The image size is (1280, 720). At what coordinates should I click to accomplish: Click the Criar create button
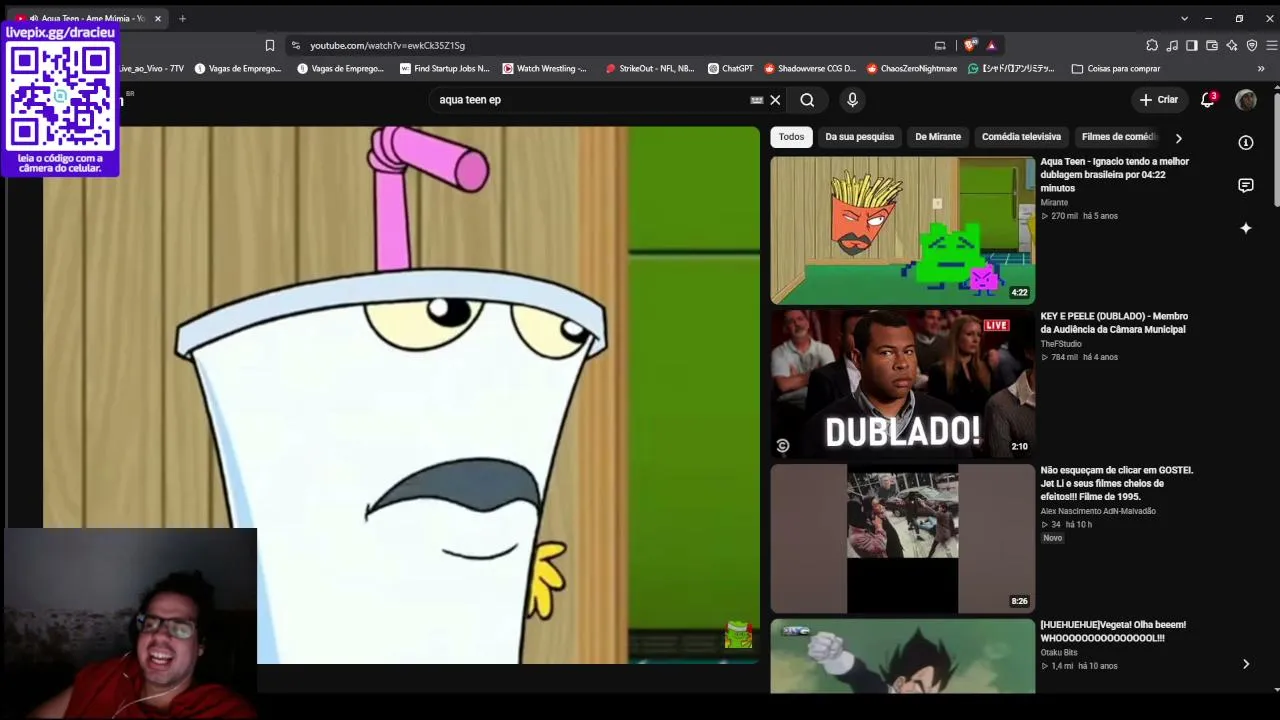(x=1158, y=100)
